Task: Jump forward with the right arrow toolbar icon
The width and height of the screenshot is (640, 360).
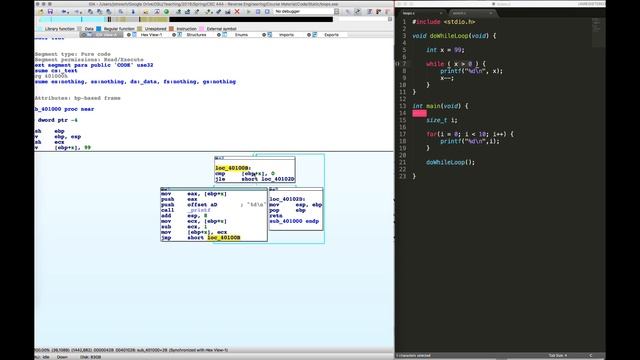Action: (77, 11)
